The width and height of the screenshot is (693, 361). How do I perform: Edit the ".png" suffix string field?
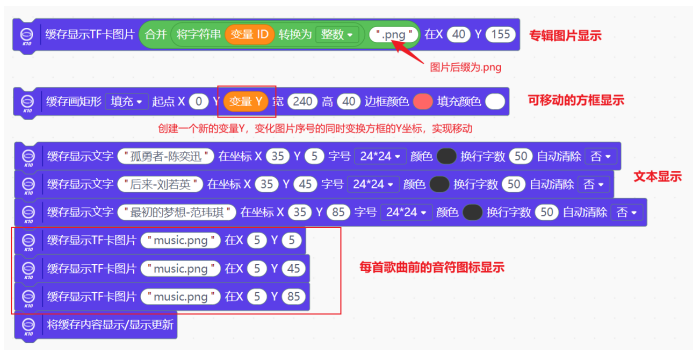pos(393,34)
